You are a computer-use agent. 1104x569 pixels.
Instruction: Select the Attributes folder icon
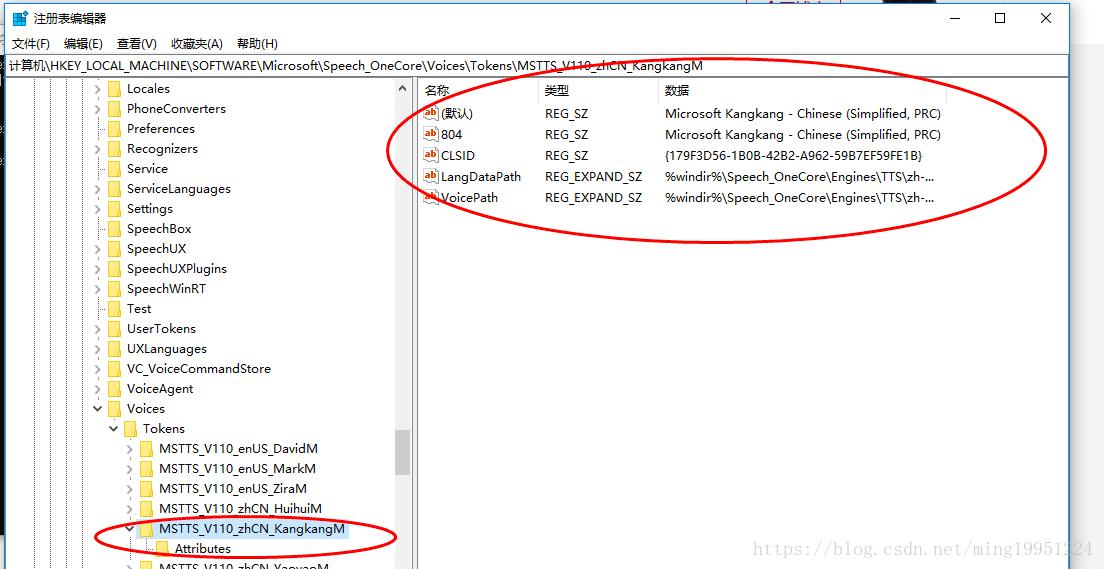(162, 549)
